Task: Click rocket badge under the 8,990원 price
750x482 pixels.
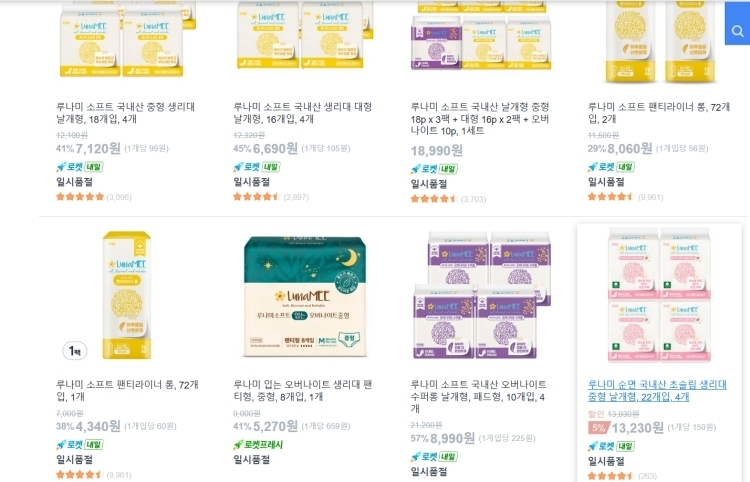Action: coord(435,456)
